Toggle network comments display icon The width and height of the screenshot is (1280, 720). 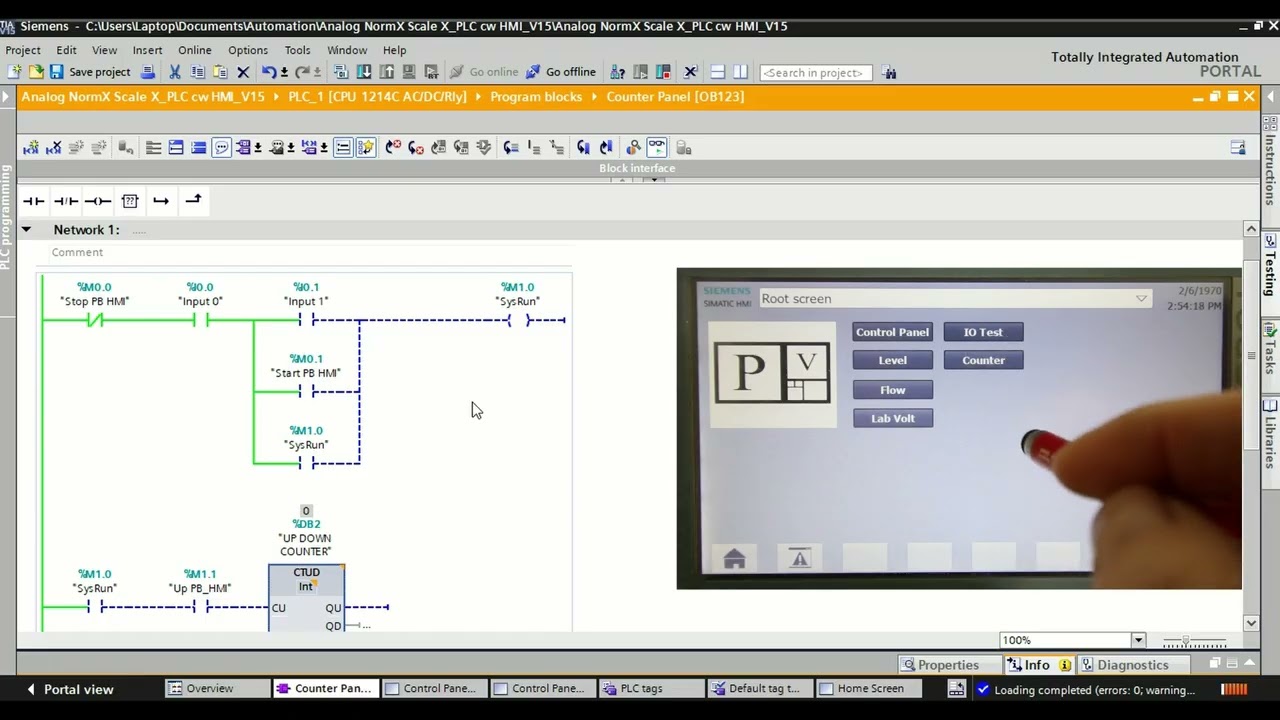(343, 148)
